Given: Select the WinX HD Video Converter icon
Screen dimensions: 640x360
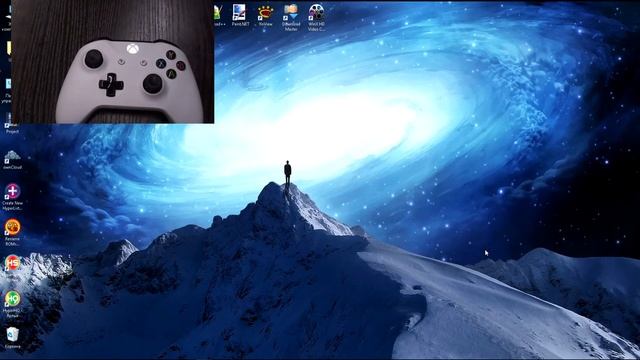Looking at the screenshot, I should click(x=316, y=17).
